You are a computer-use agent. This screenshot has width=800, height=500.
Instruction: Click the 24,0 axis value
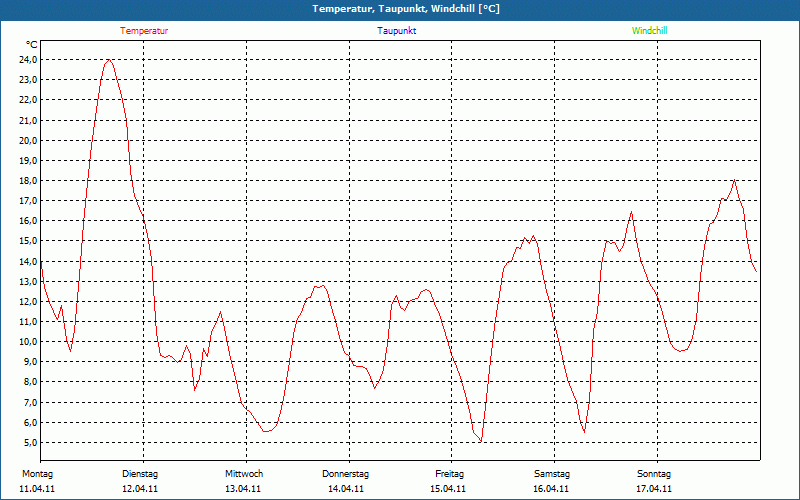[x=28, y=60]
